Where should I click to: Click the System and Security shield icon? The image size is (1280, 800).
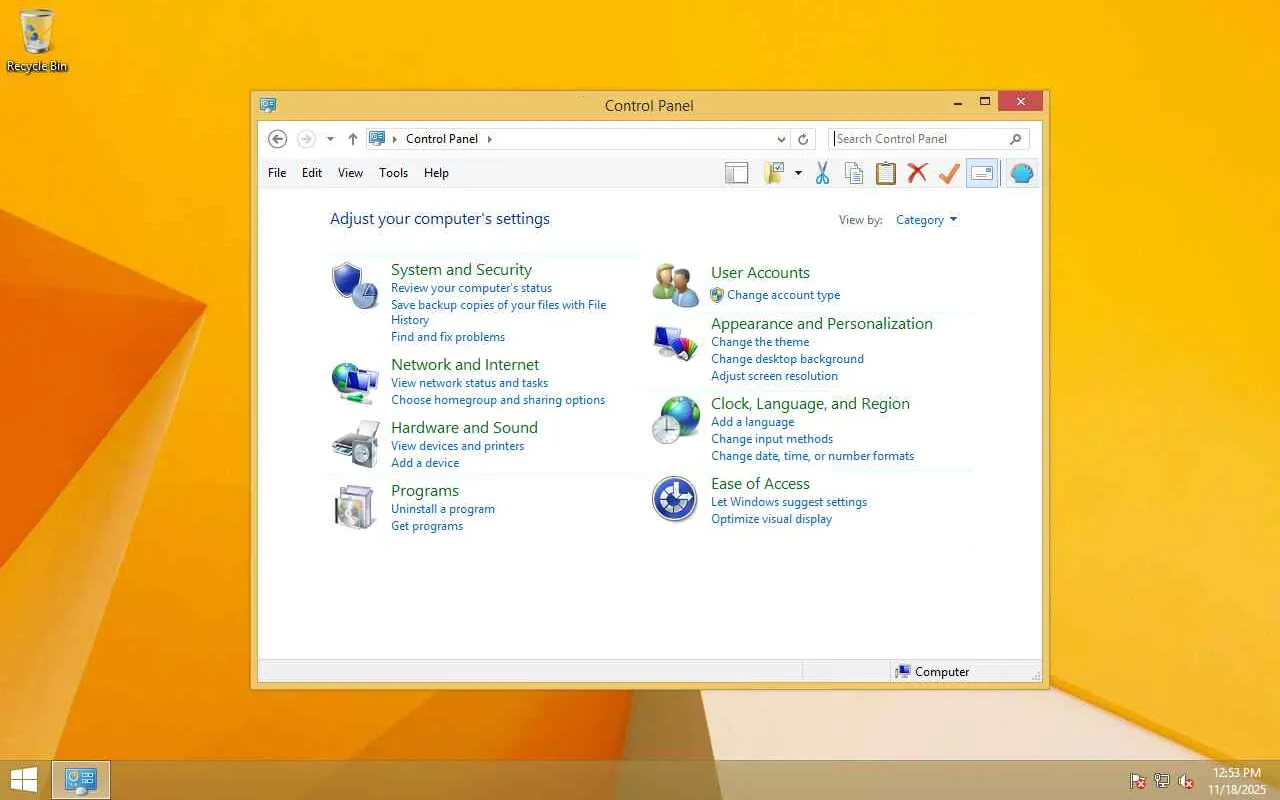[354, 285]
